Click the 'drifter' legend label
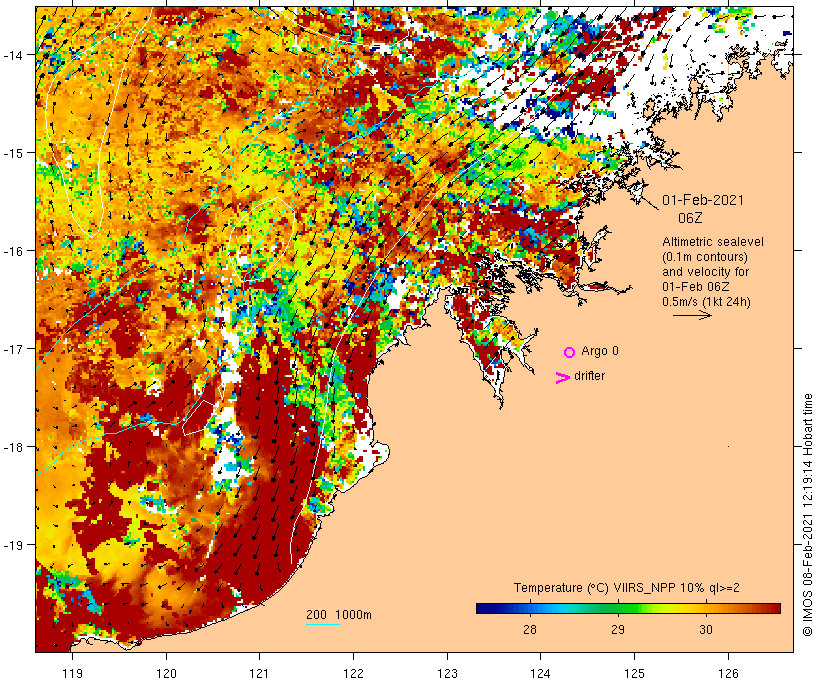Screen dimensions: 820x680 click(x=589, y=376)
